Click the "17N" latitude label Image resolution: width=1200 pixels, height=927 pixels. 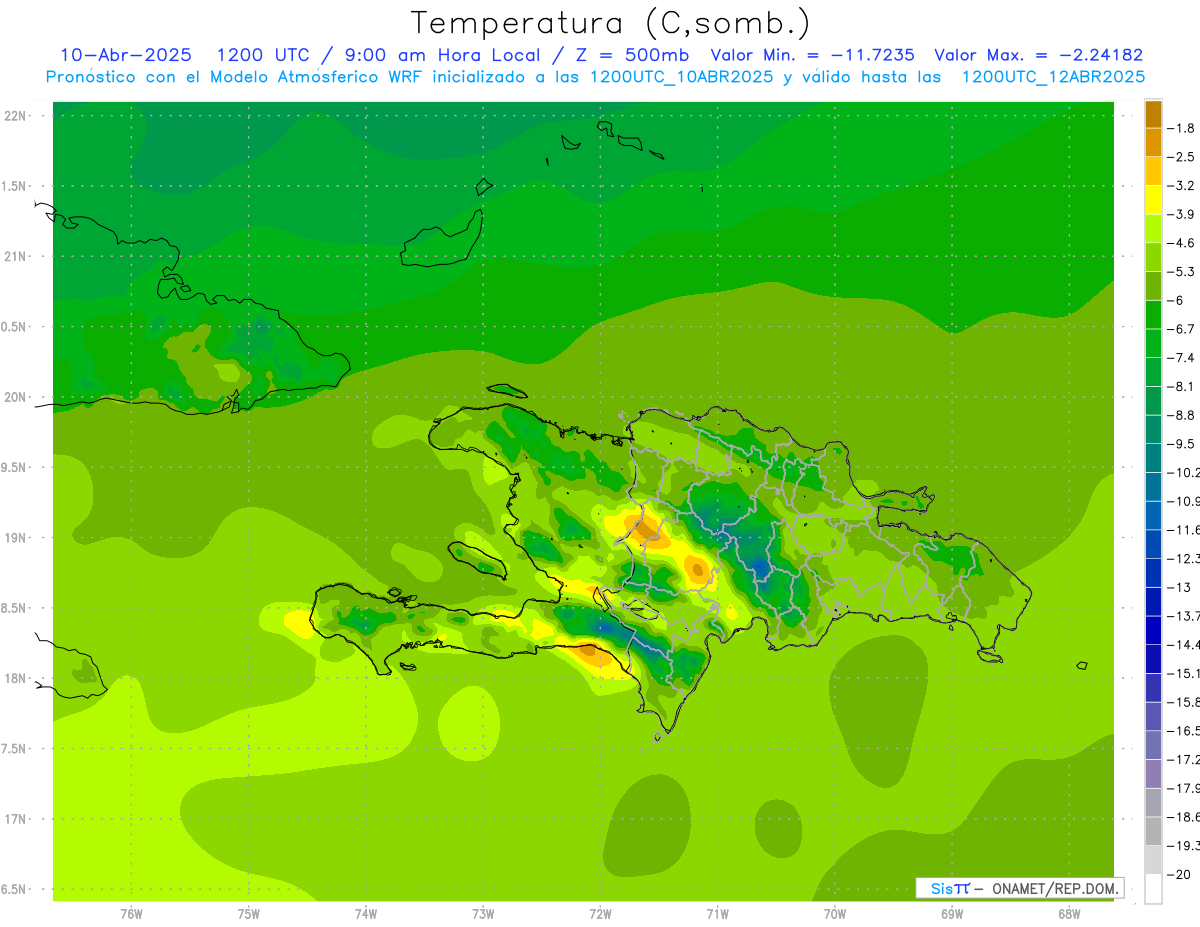pos(15,819)
